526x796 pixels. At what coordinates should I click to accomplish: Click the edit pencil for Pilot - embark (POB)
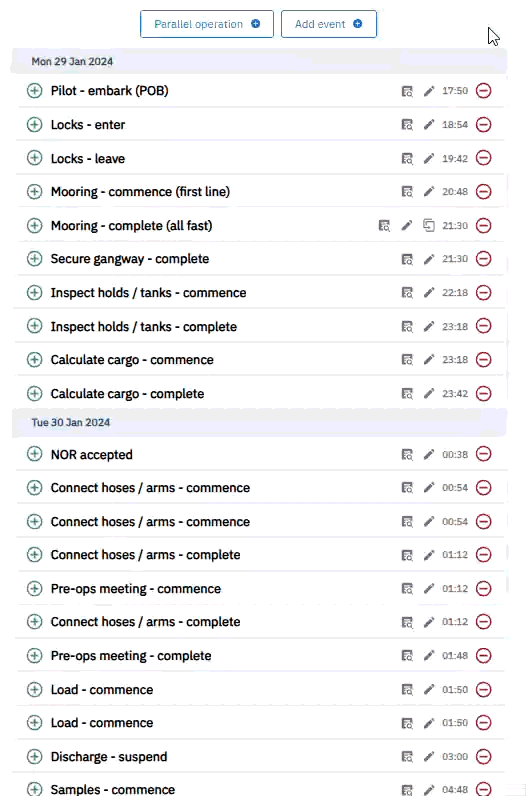tap(429, 91)
